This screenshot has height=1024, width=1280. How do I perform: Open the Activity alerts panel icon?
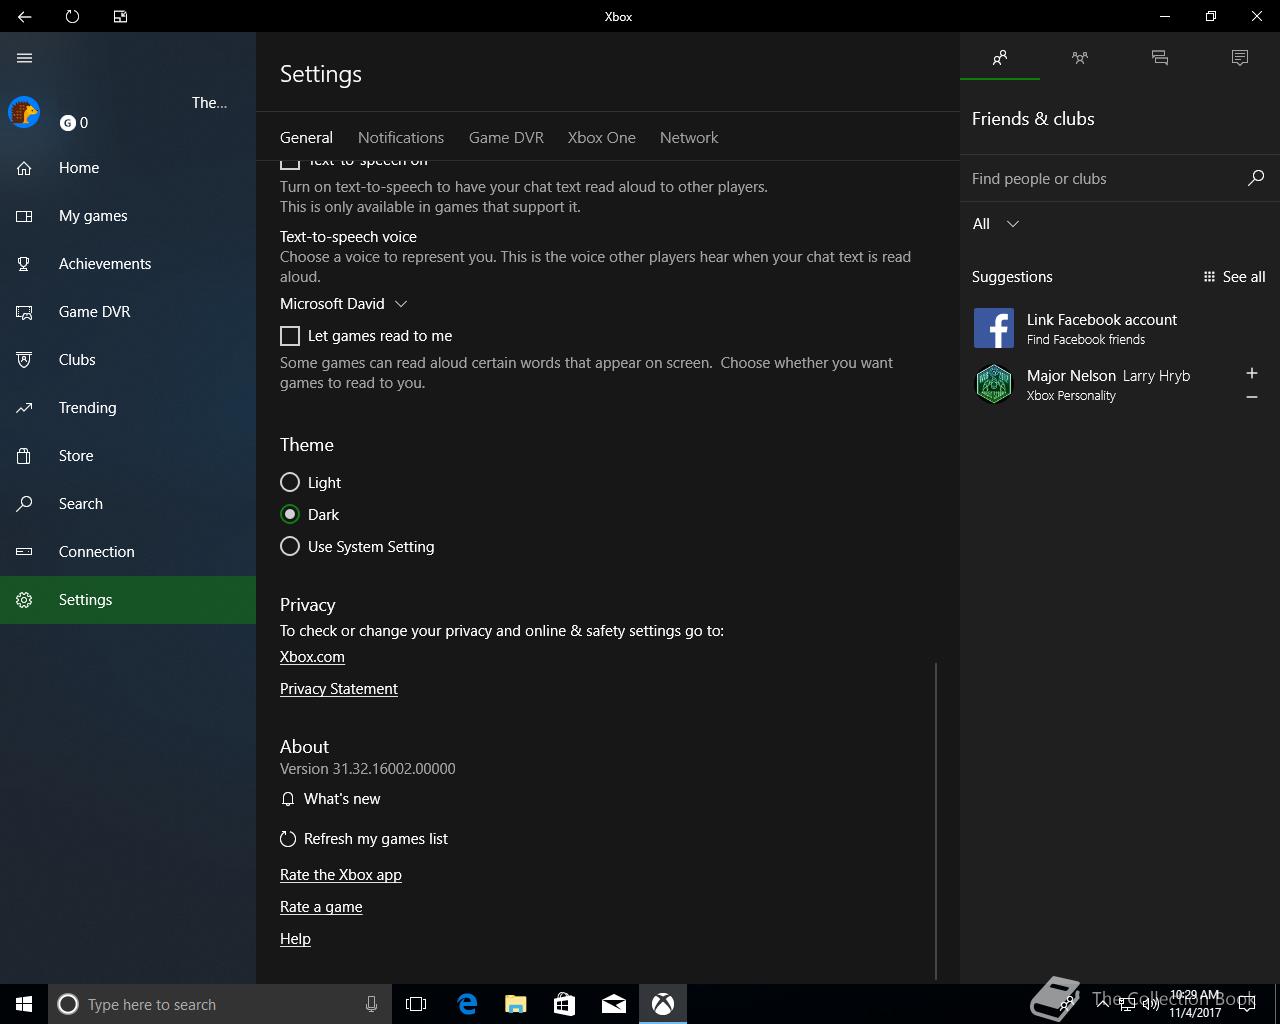(1240, 58)
